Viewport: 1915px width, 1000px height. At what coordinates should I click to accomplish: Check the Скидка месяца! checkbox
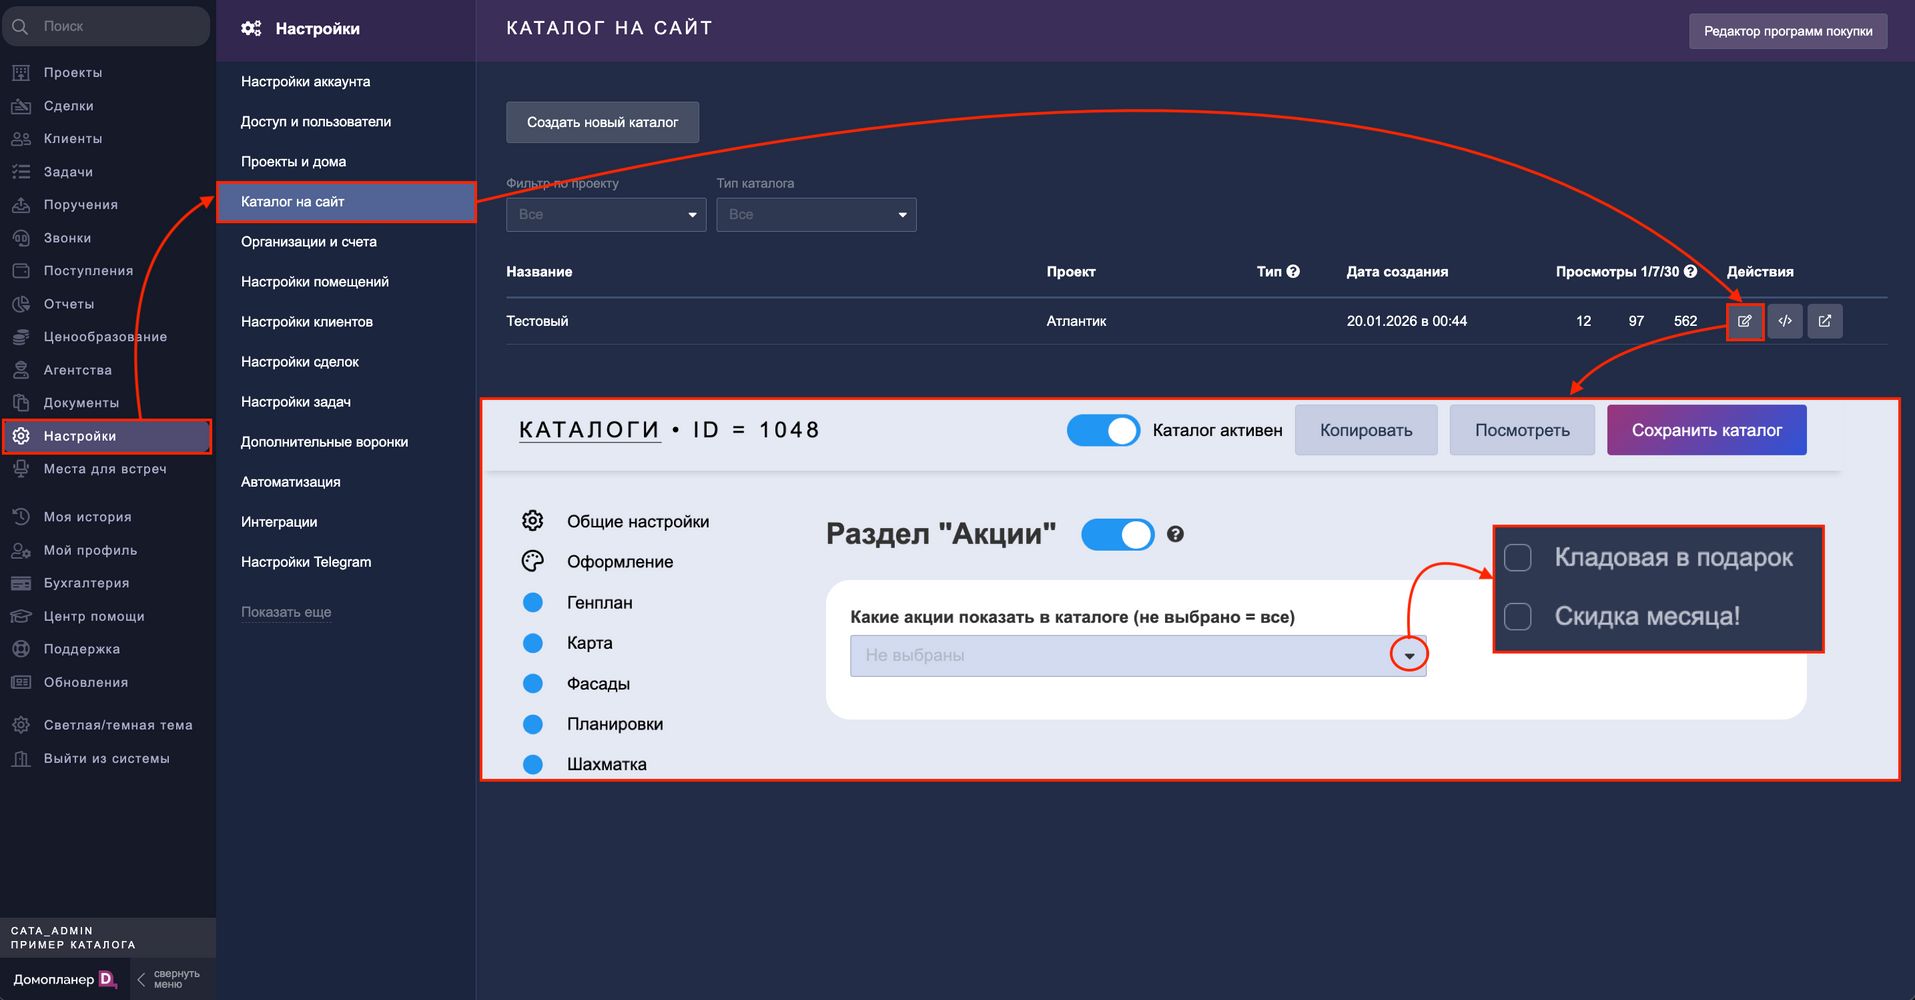coord(1518,616)
